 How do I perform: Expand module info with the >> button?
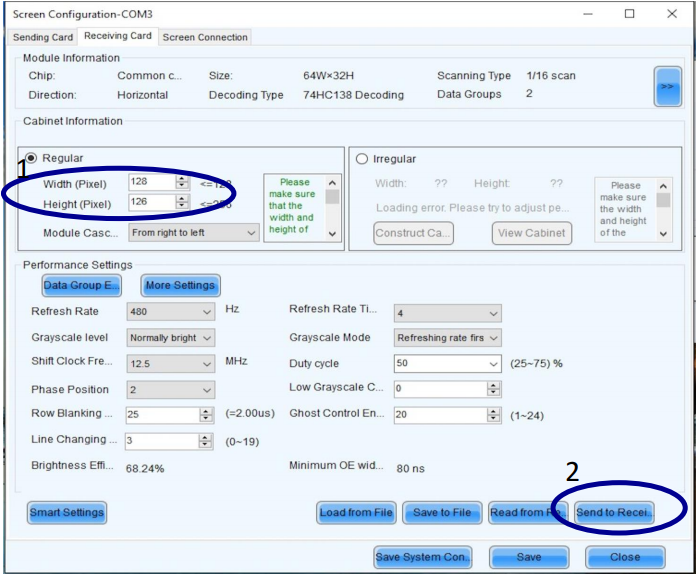(667, 86)
